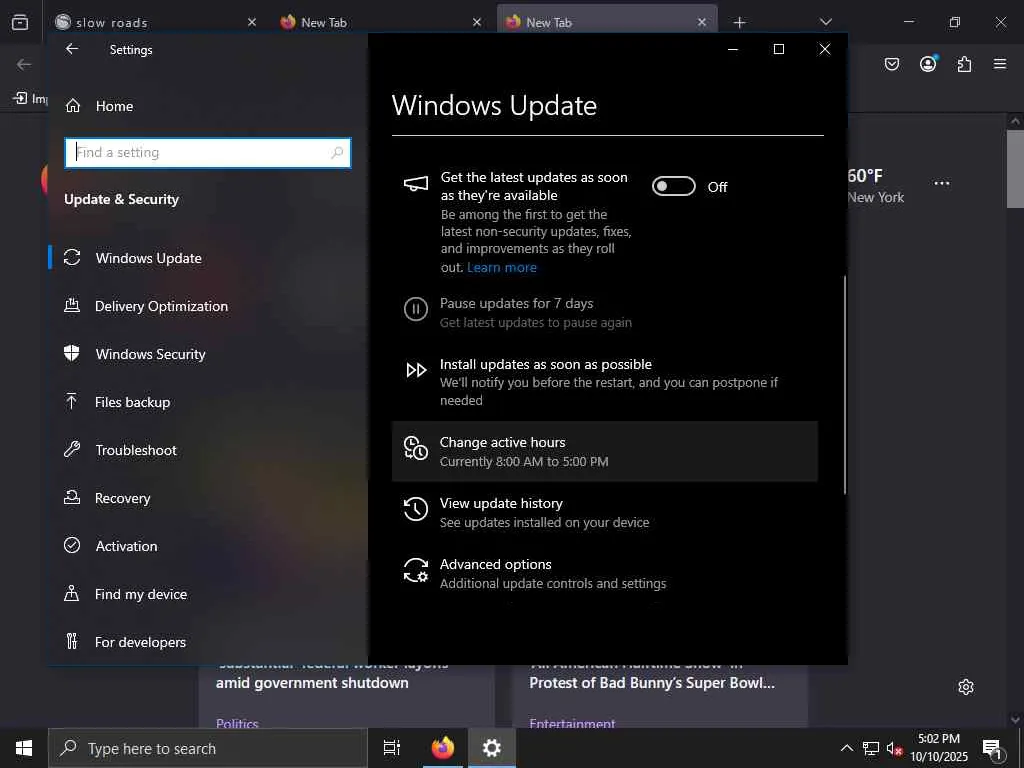Open the Bad Bunny Super Bowl article

pos(652,682)
